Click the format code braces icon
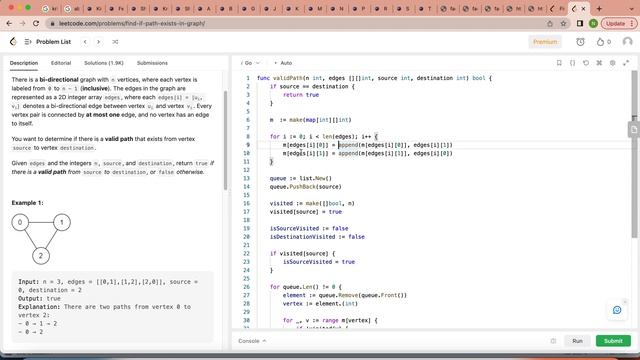Image resolution: width=640 pixels, height=360 pixels. tap(572, 63)
